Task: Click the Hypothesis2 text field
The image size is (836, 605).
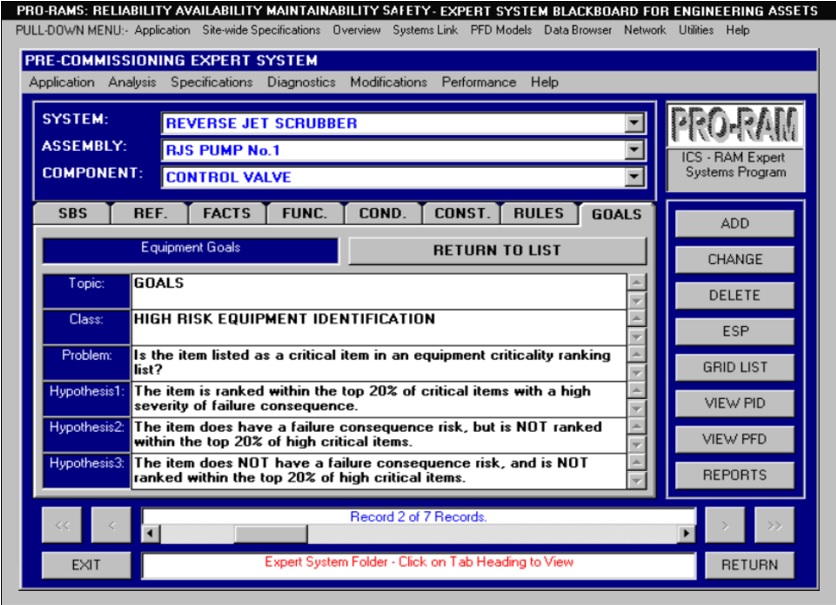Action: point(379,435)
